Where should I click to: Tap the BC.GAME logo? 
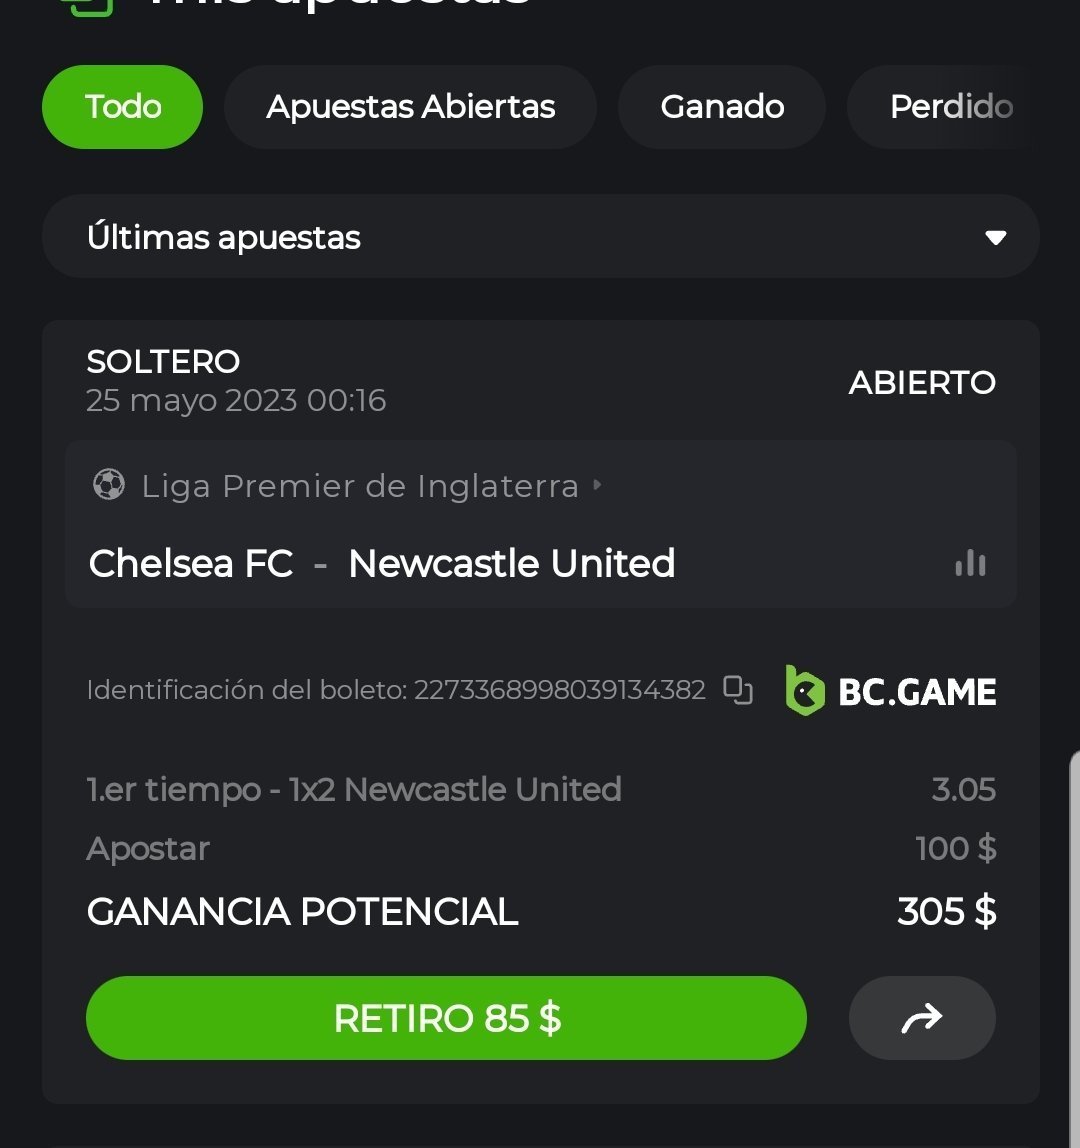tap(891, 691)
